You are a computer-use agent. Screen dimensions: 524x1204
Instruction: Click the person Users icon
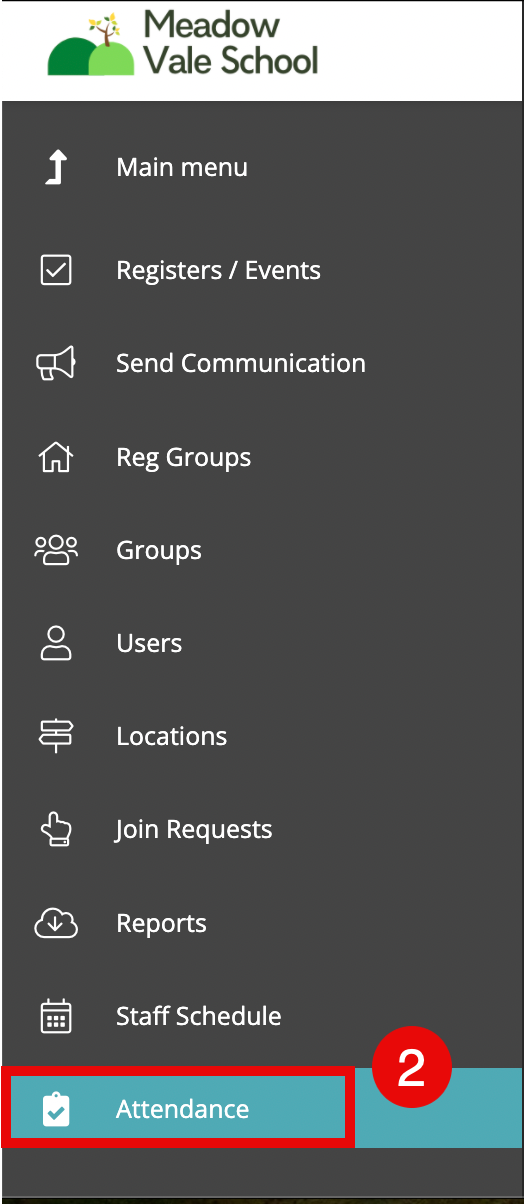[x=56, y=643]
